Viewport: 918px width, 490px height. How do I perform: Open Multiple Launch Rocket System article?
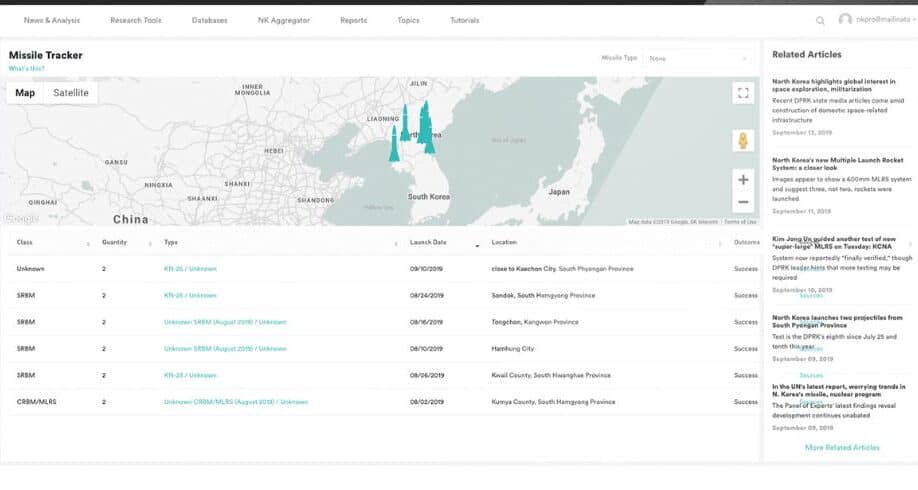(x=837, y=165)
